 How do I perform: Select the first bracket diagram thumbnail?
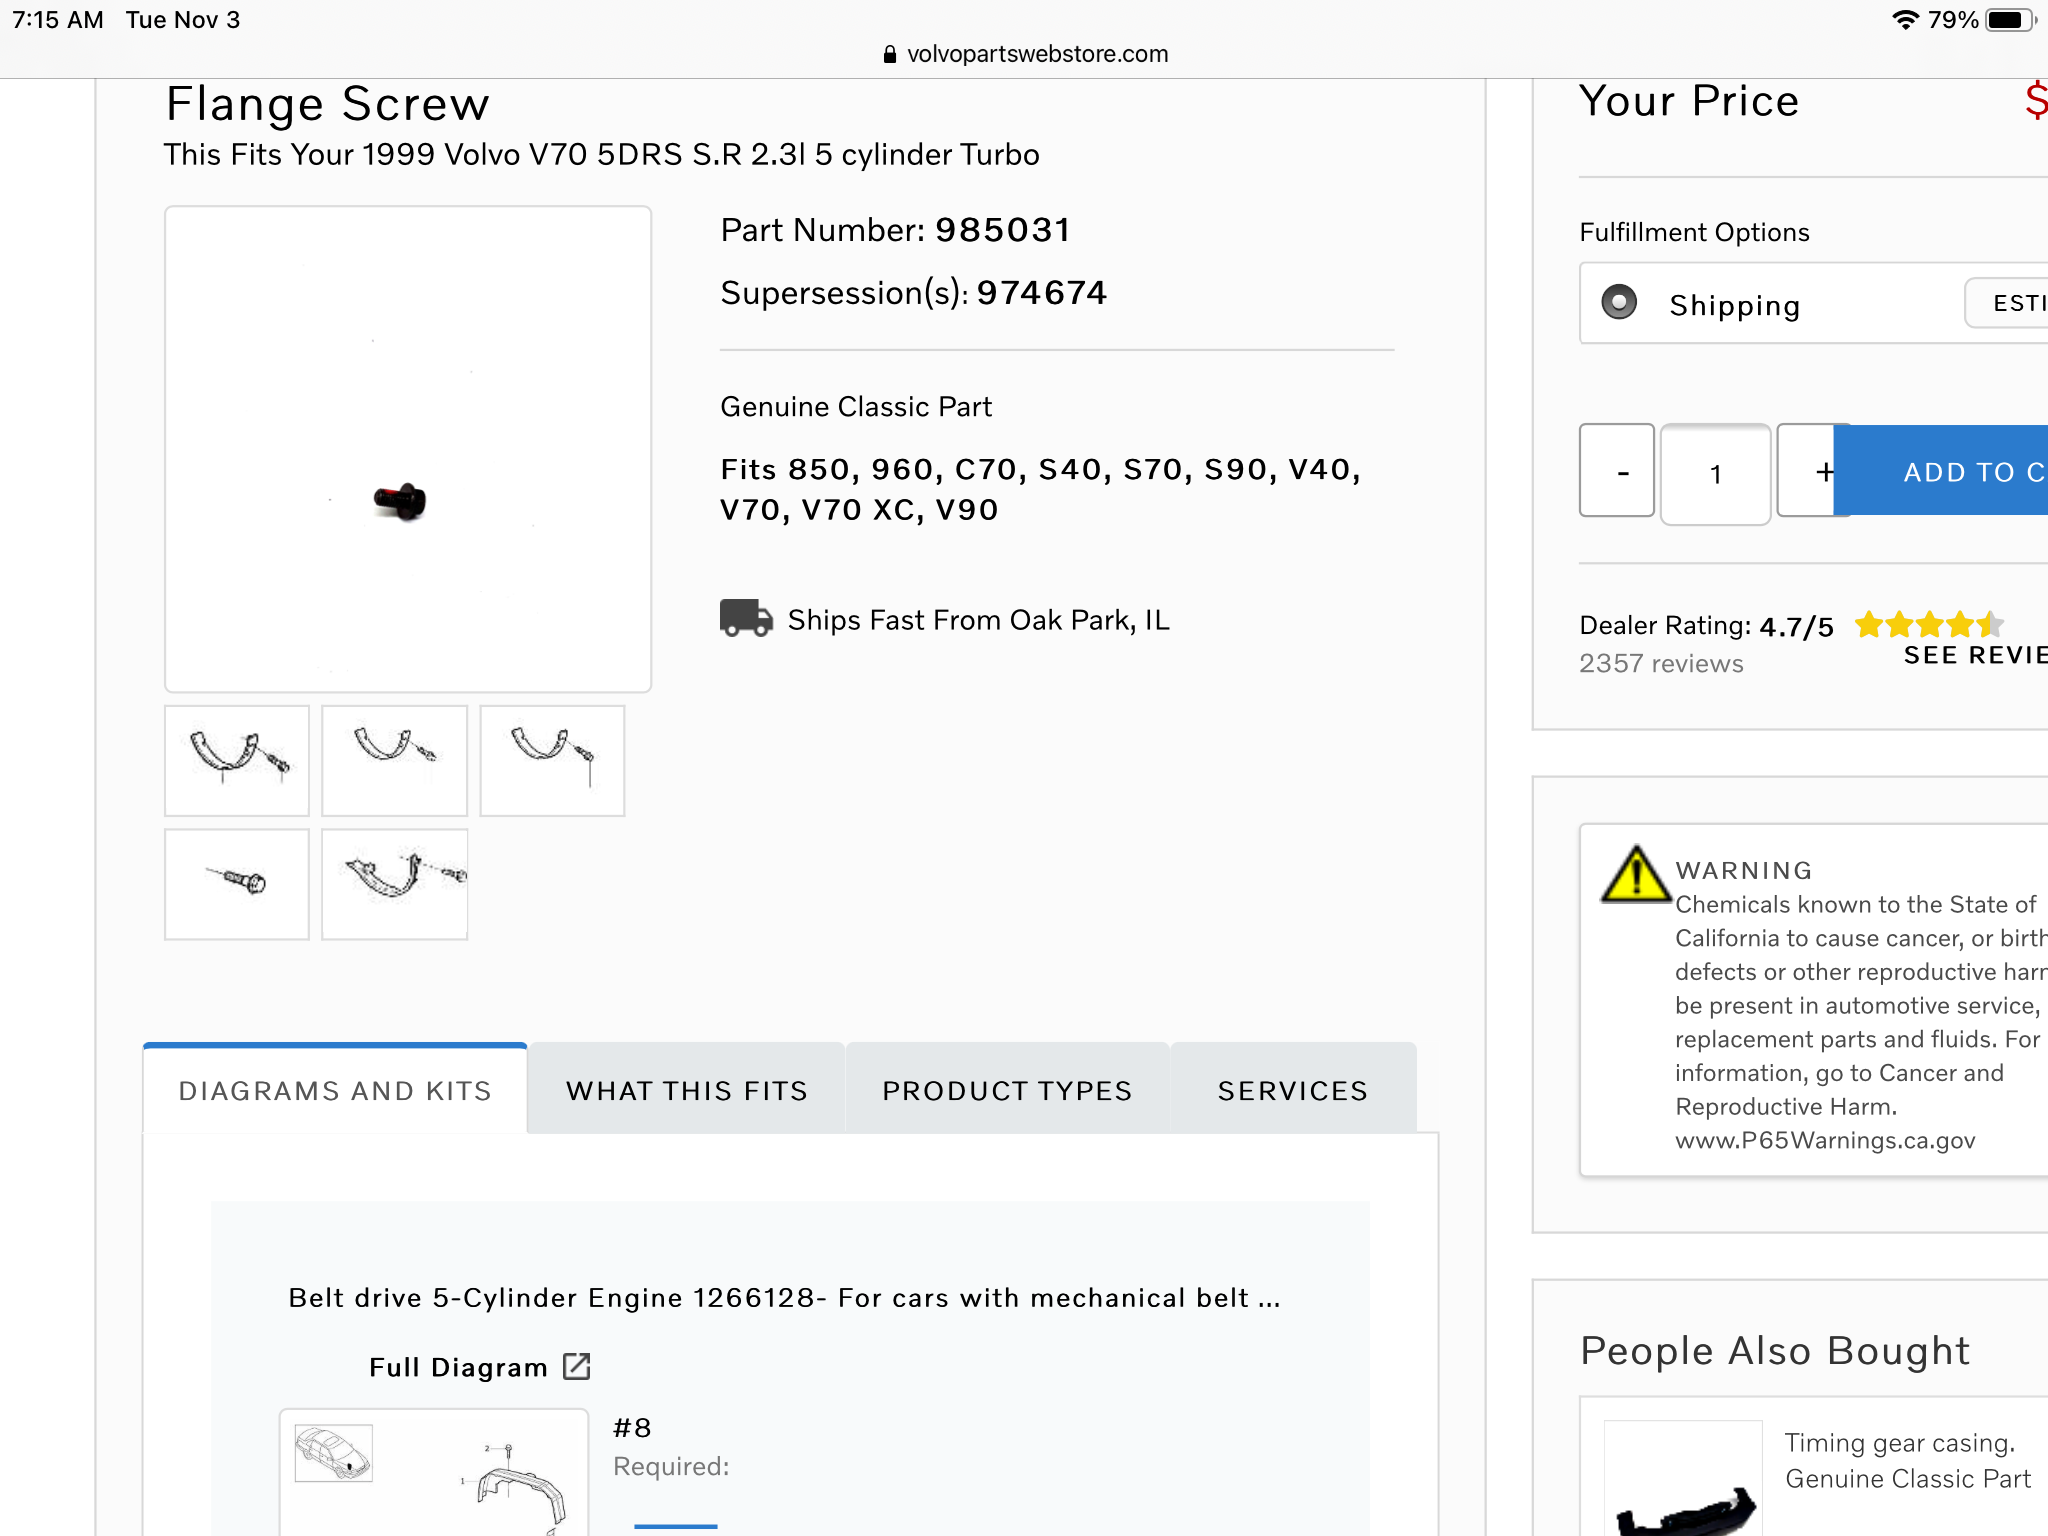pyautogui.click(x=237, y=760)
